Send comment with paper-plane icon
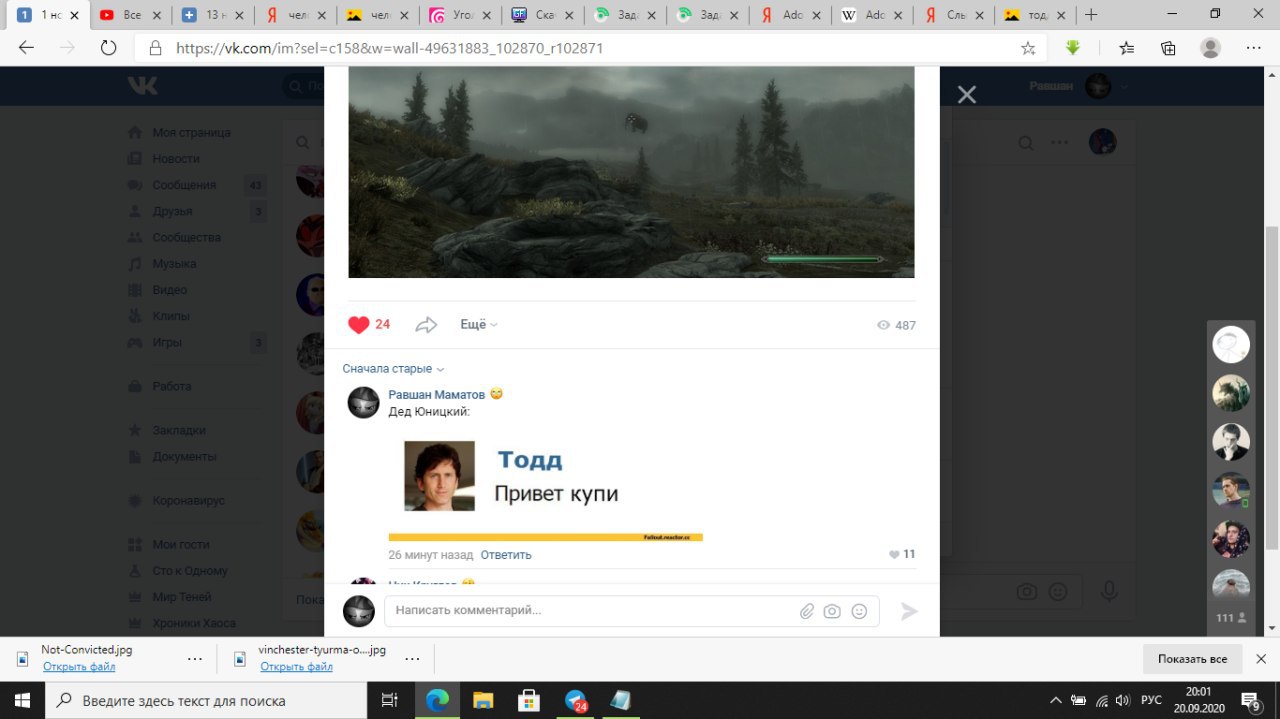Screen dimensions: 1280x719 click(909, 611)
